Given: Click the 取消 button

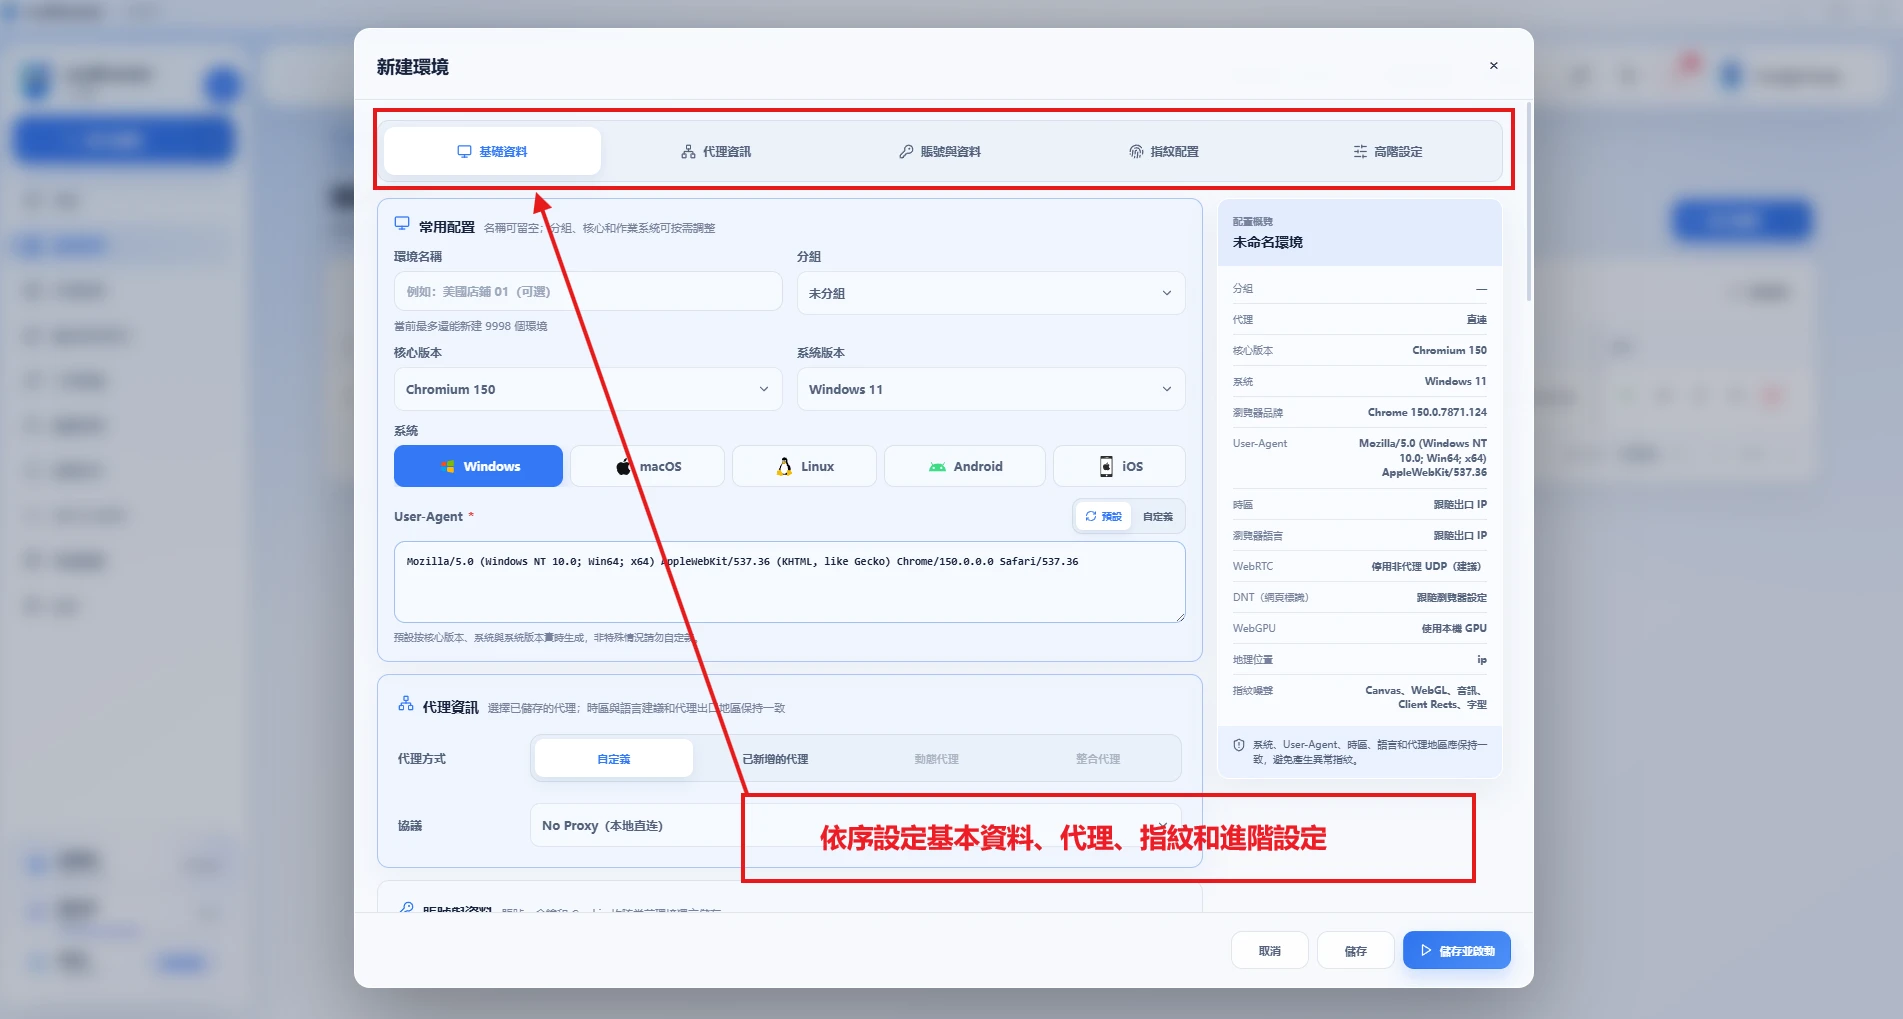Looking at the screenshot, I should 1270,950.
